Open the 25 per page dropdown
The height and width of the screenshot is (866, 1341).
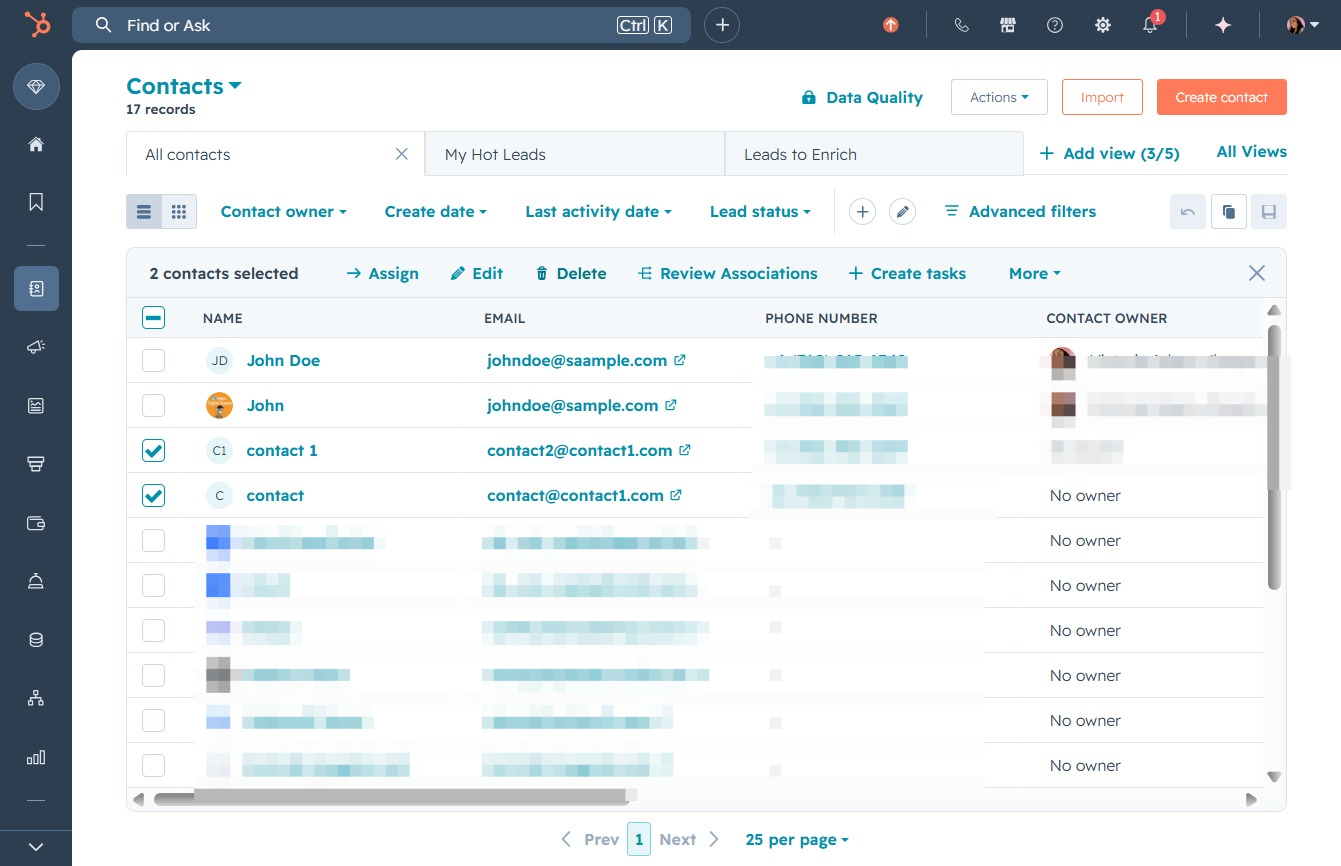point(797,840)
